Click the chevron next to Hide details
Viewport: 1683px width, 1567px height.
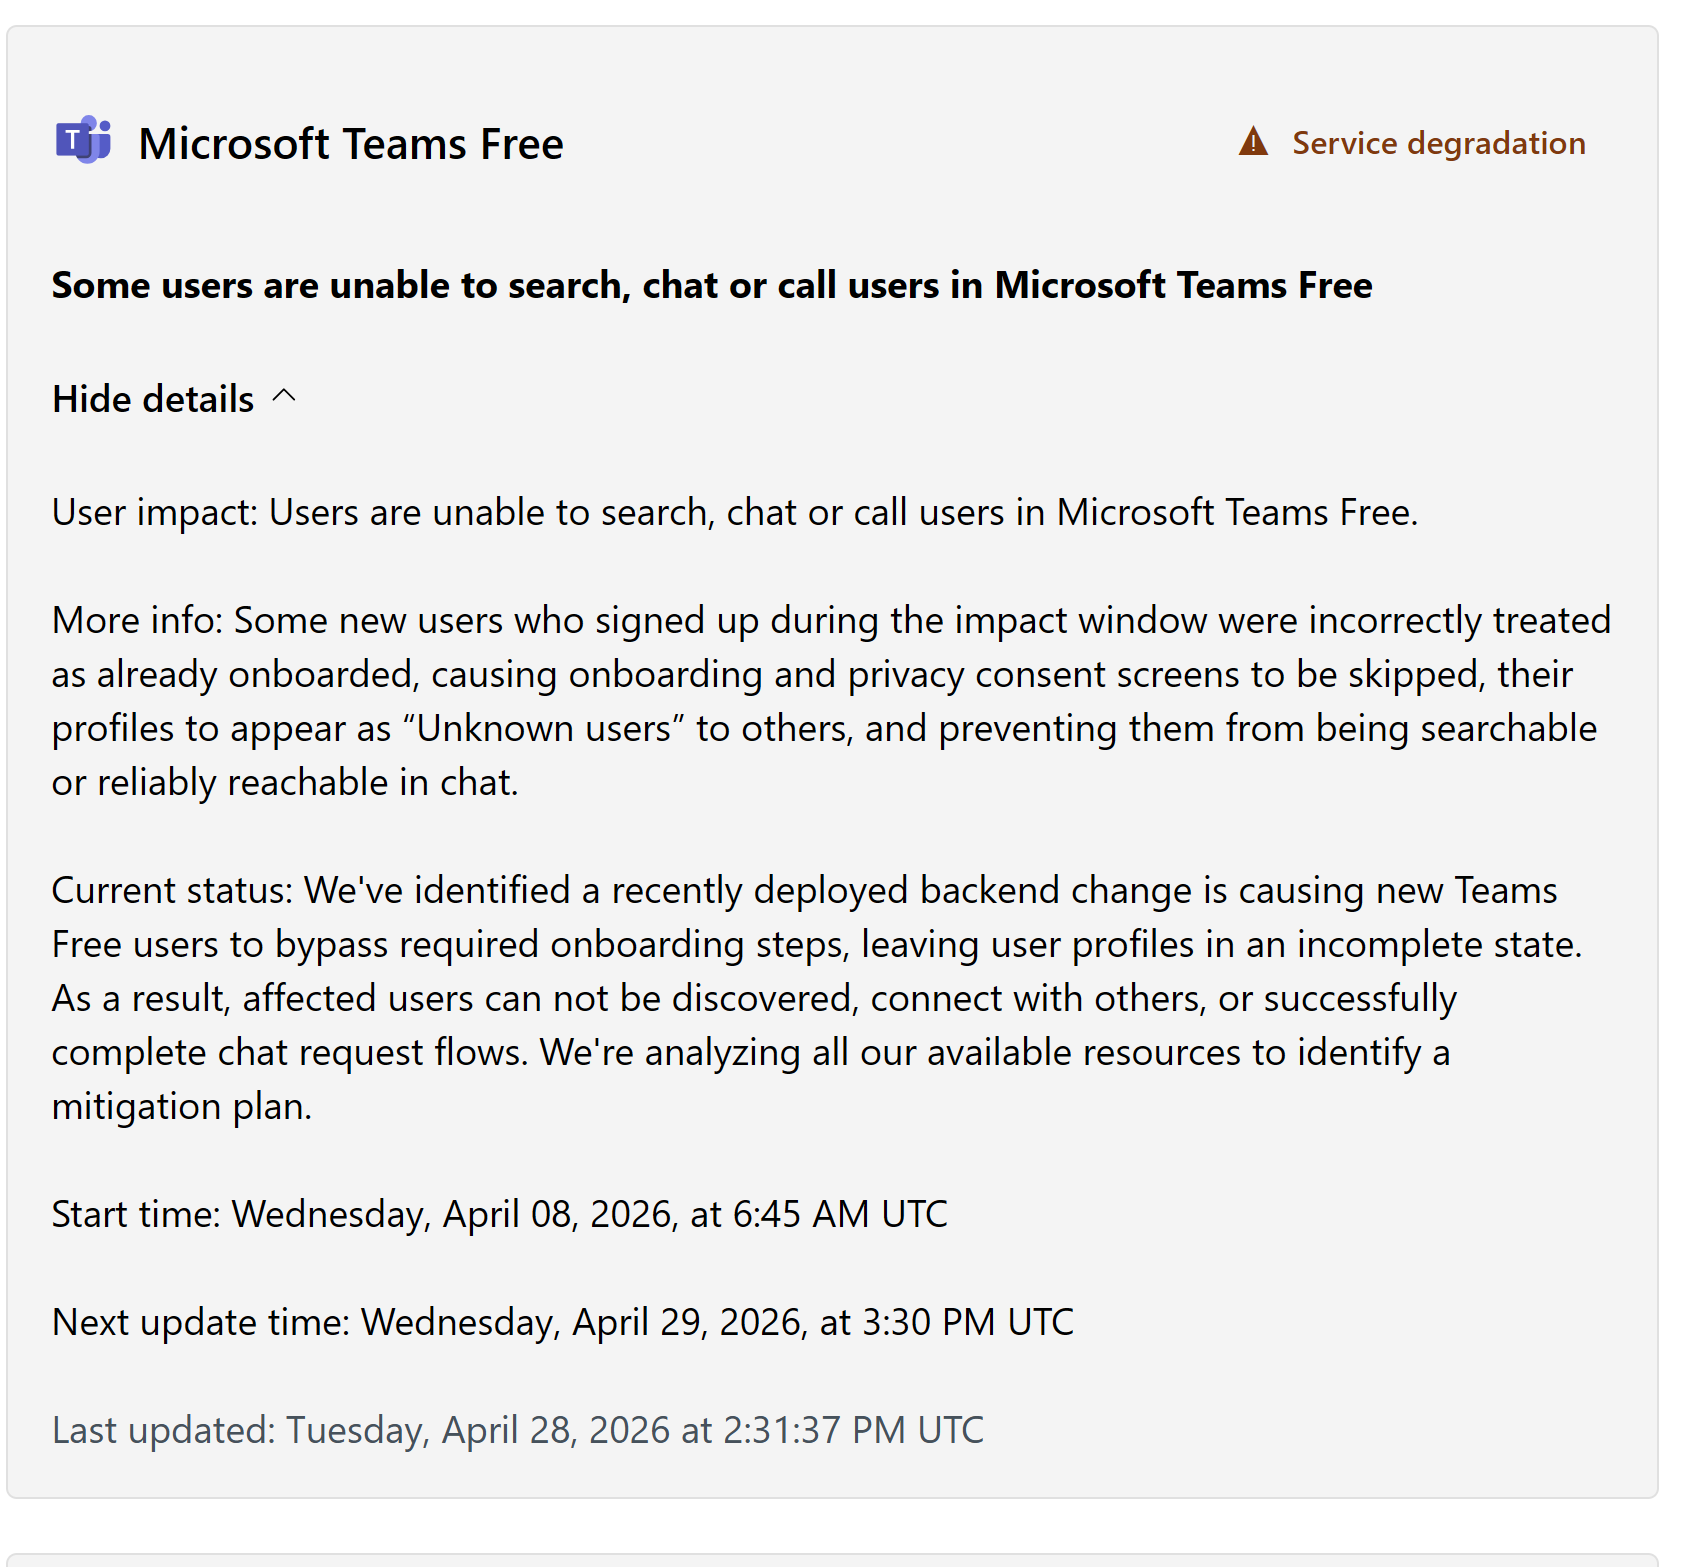coord(284,397)
